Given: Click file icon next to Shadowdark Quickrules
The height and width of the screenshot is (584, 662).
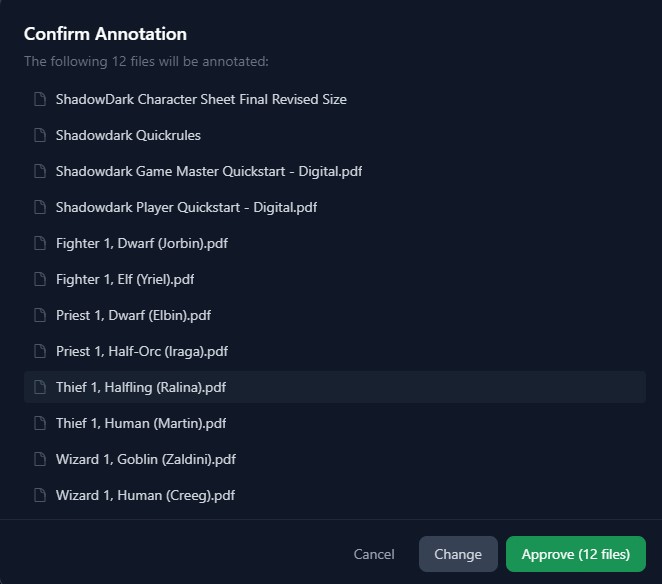Looking at the screenshot, I should [x=40, y=135].
